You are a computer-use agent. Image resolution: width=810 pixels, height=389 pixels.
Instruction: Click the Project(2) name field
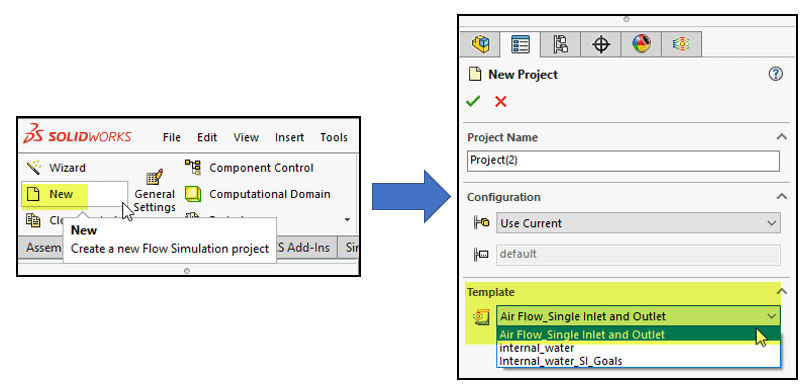(623, 161)
